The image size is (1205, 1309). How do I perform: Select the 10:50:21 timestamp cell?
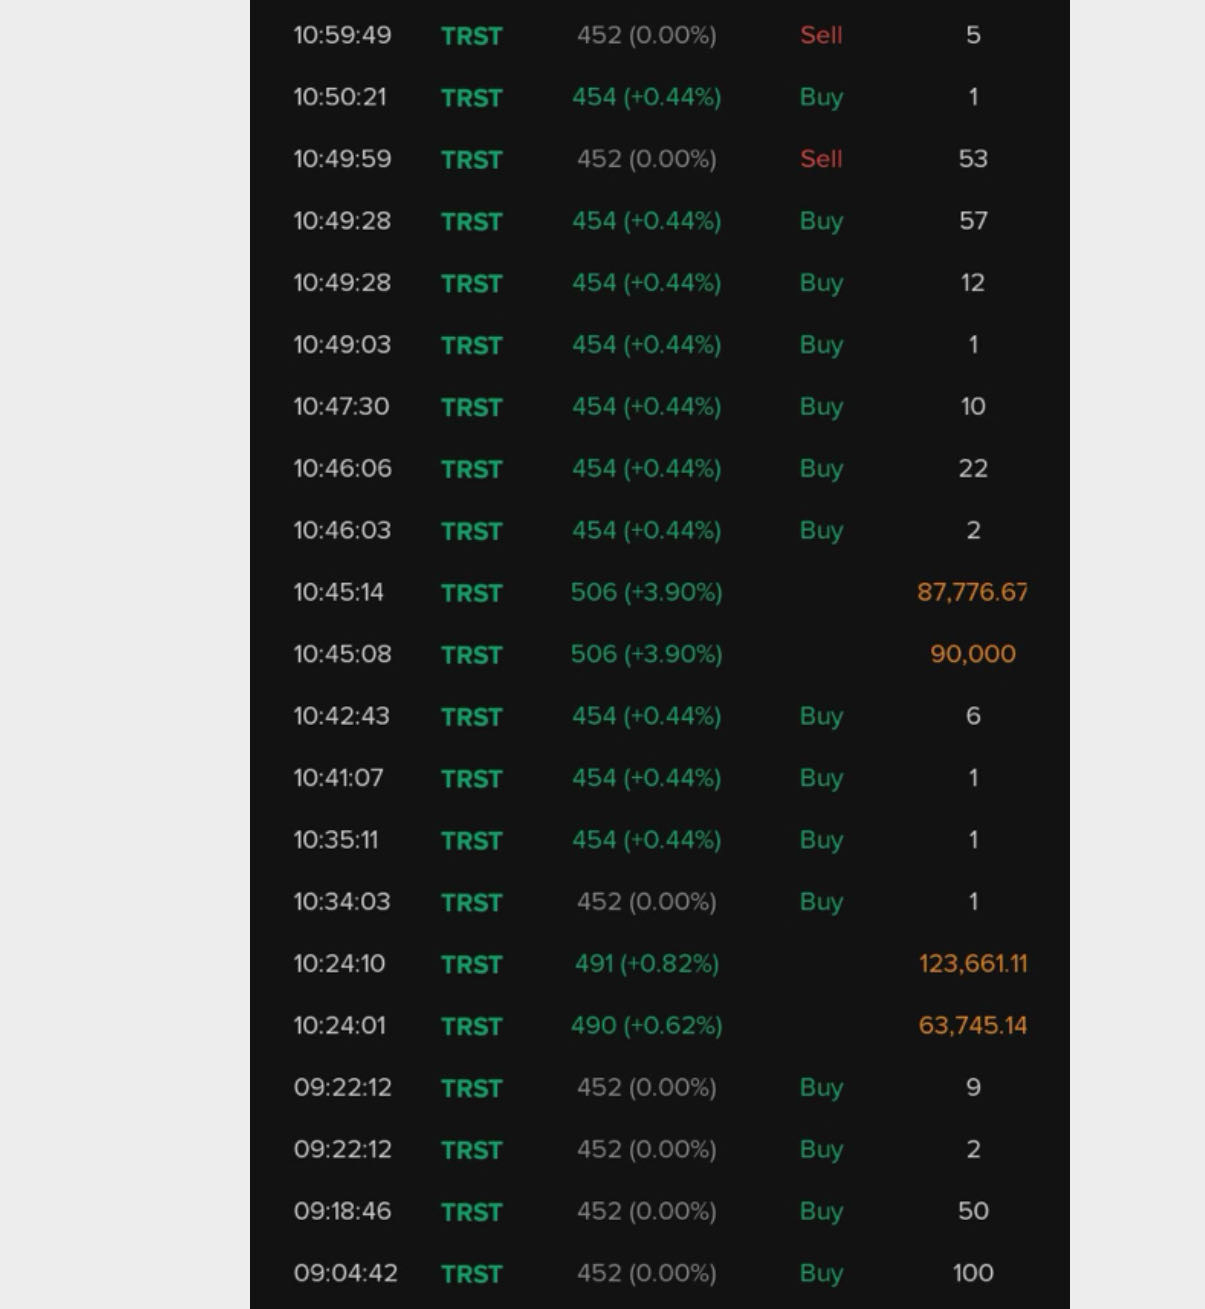[339, 97]
